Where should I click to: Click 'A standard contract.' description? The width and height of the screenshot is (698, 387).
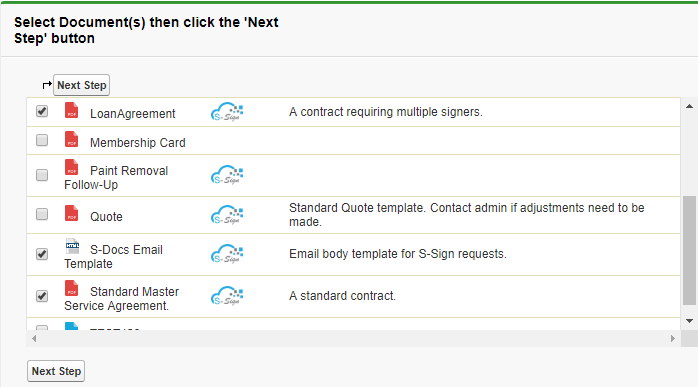pyautogui.click(x=342, y=296)
